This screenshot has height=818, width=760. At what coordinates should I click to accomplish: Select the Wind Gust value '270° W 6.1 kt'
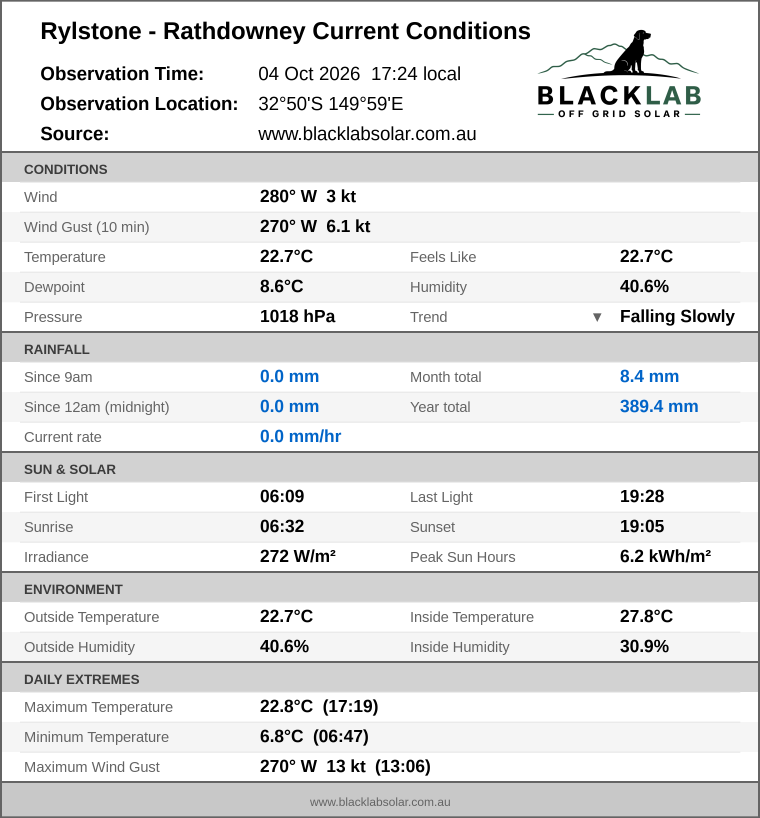pos(315,226)
